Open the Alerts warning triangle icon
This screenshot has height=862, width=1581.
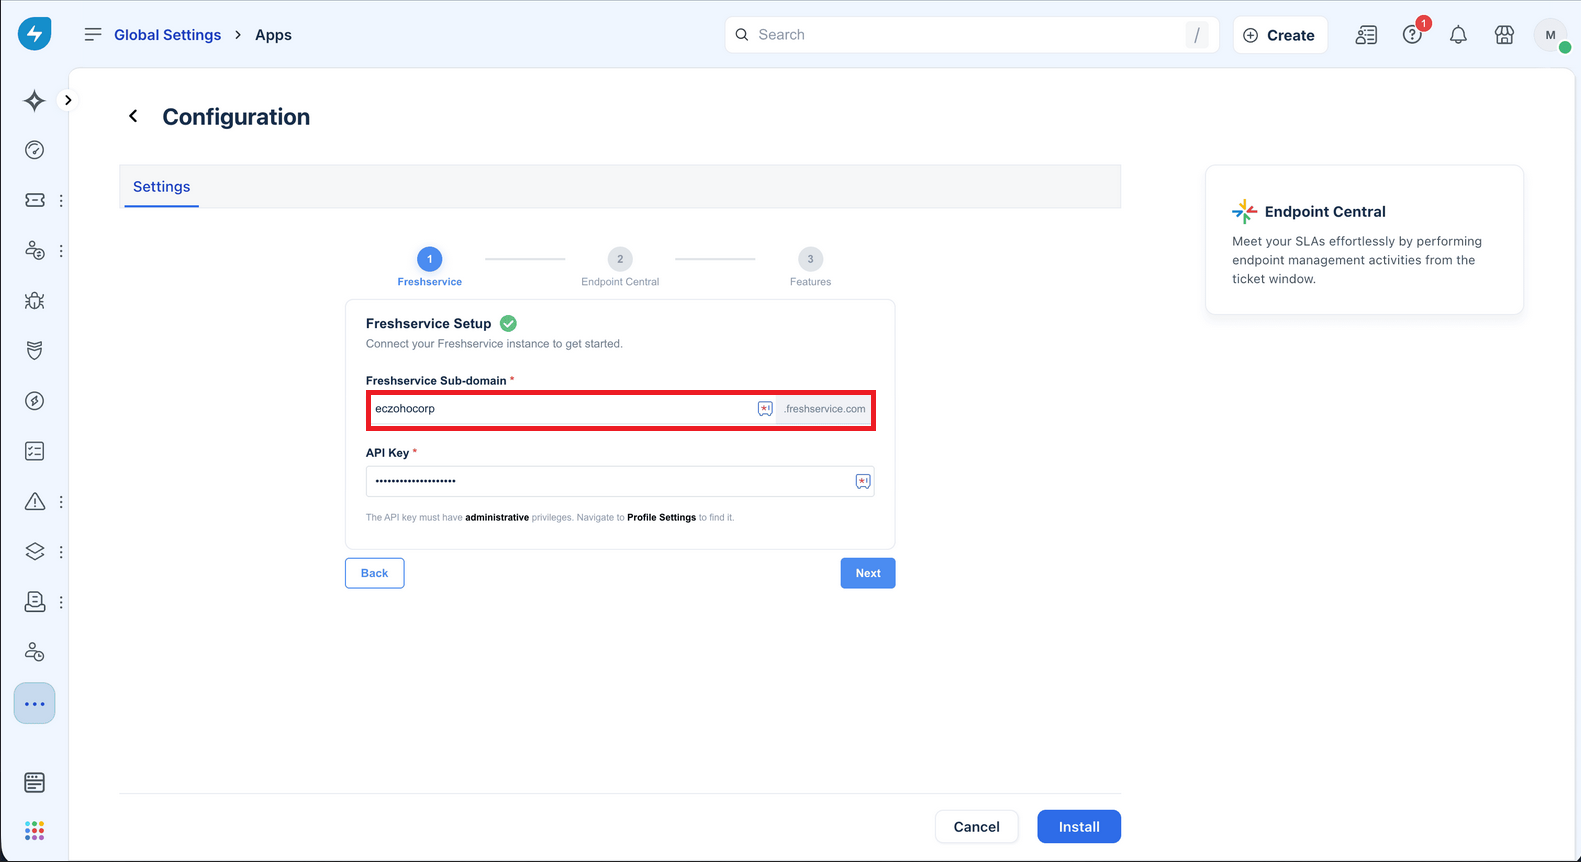click(35, 501)
